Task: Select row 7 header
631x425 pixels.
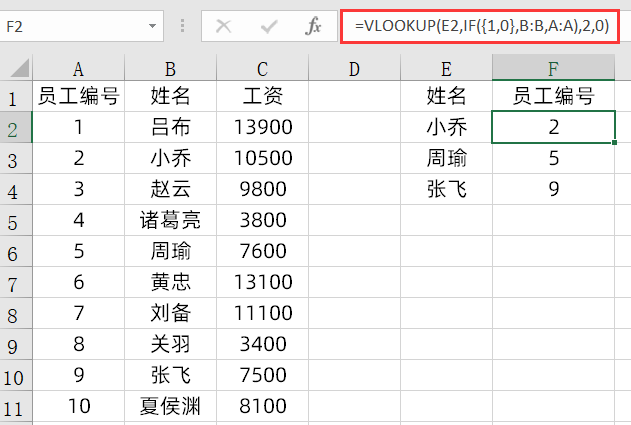Action: tap(16, 282)
